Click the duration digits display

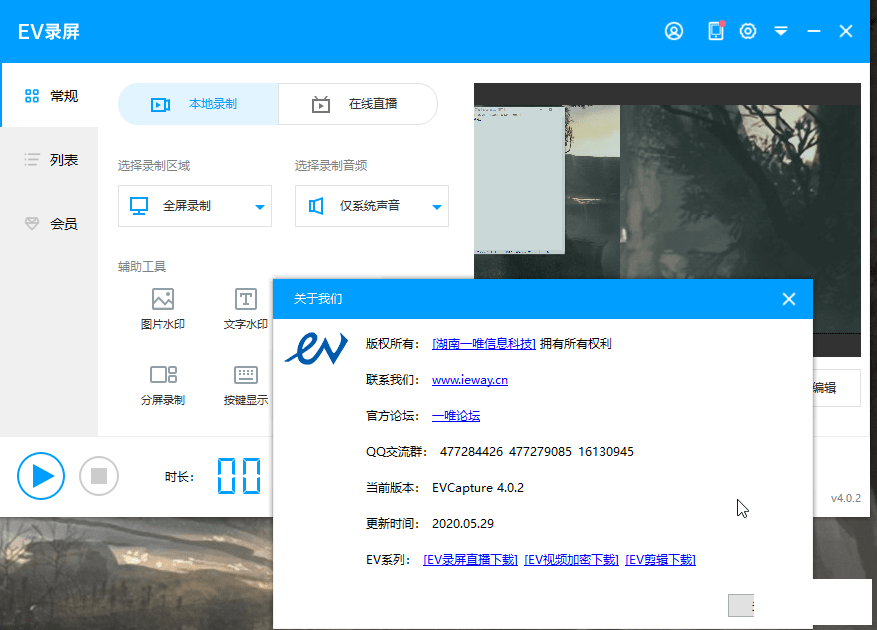[239, 476]
